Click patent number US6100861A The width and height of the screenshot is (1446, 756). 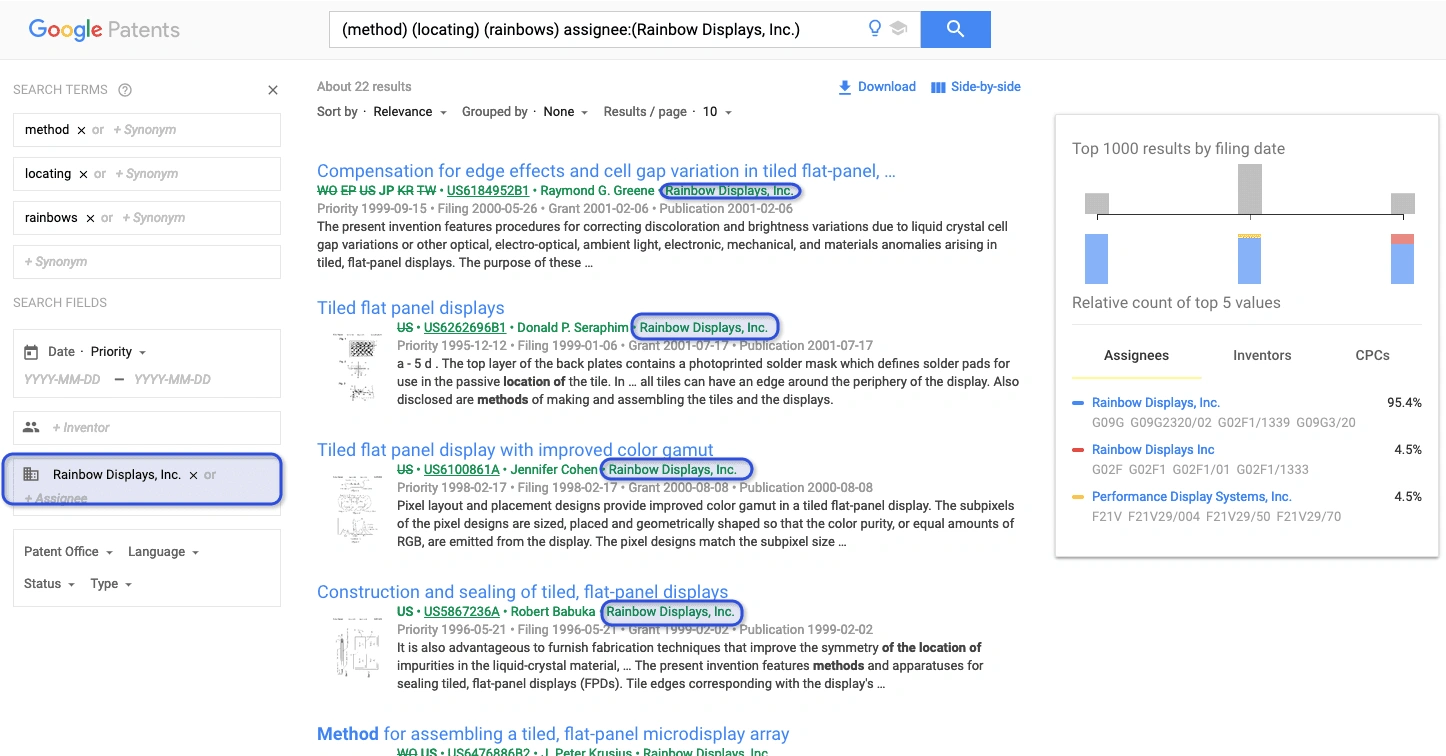click(x=462, y=470)
